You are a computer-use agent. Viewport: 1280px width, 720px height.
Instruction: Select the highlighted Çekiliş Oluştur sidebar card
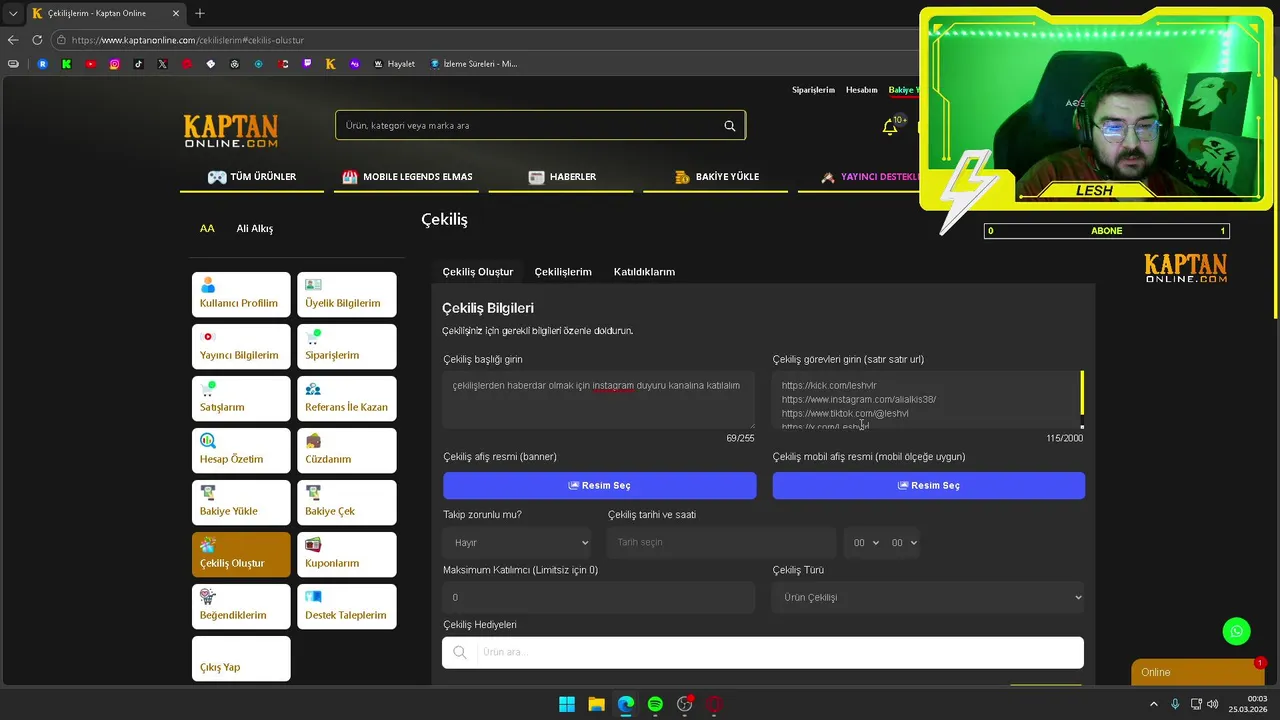pyautogui.click(x=241, y=554)
